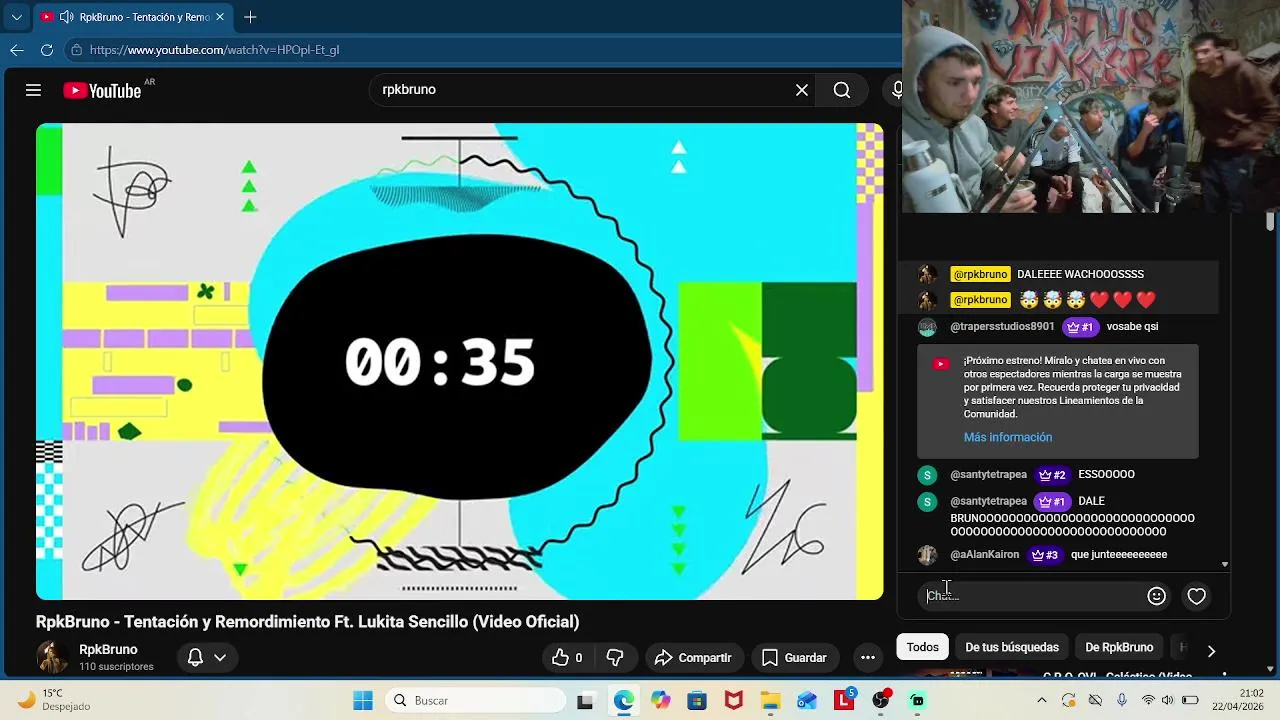This screenshot has width=1280, height=720.
Task: Launch Microsoft Store from the taskbar
Action: point(697,700)
